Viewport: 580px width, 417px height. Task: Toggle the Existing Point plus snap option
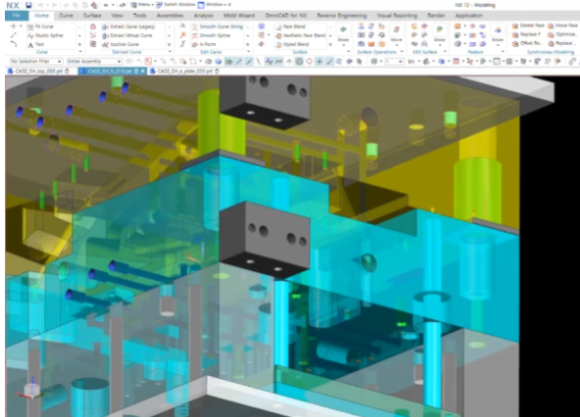coord(319,61)
